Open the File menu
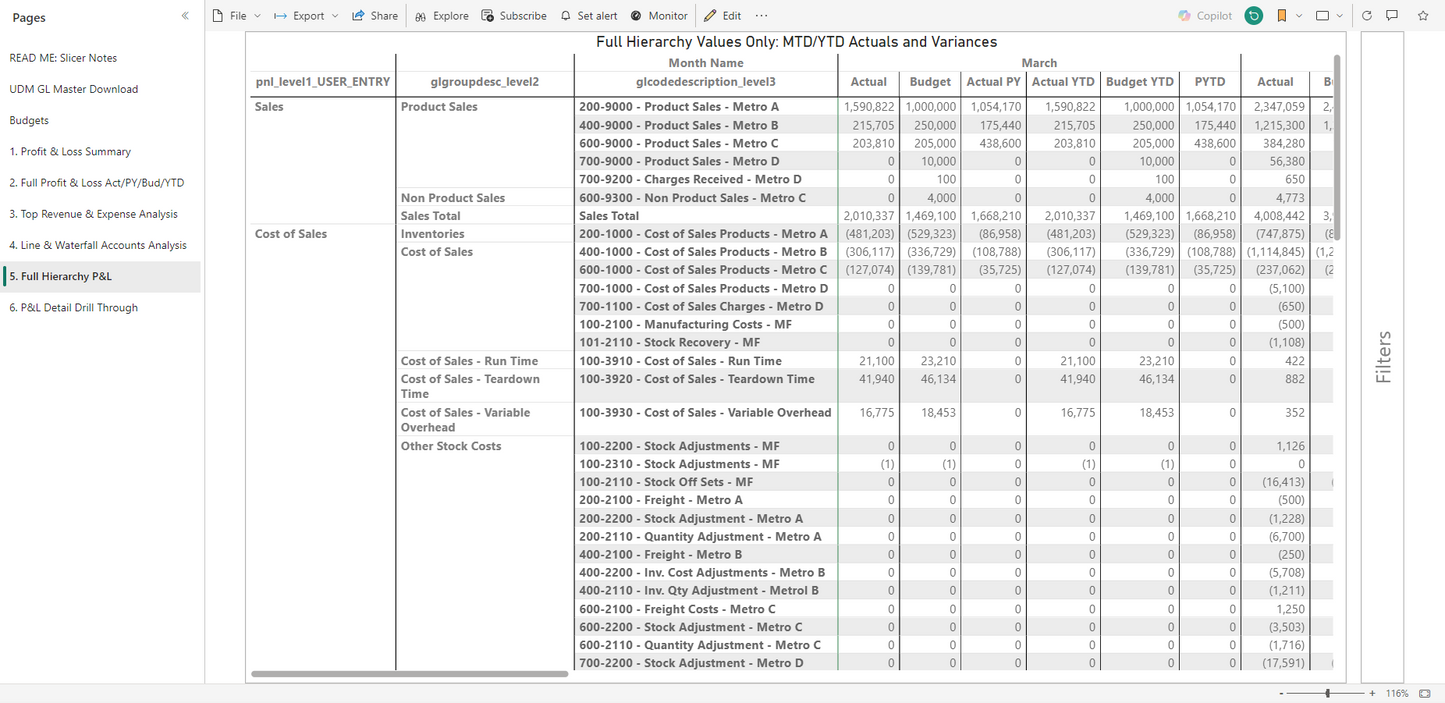 click(x=236, y=16)
